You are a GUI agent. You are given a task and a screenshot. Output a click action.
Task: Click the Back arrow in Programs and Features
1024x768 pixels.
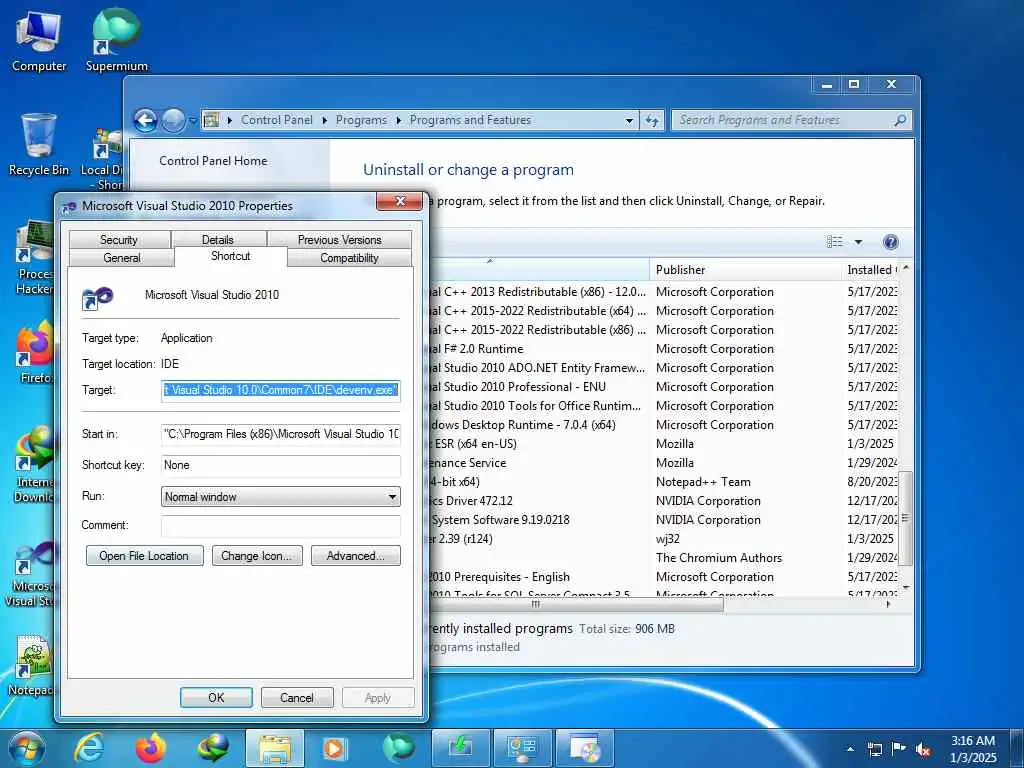pyautogui.click(x=145, y=120)
